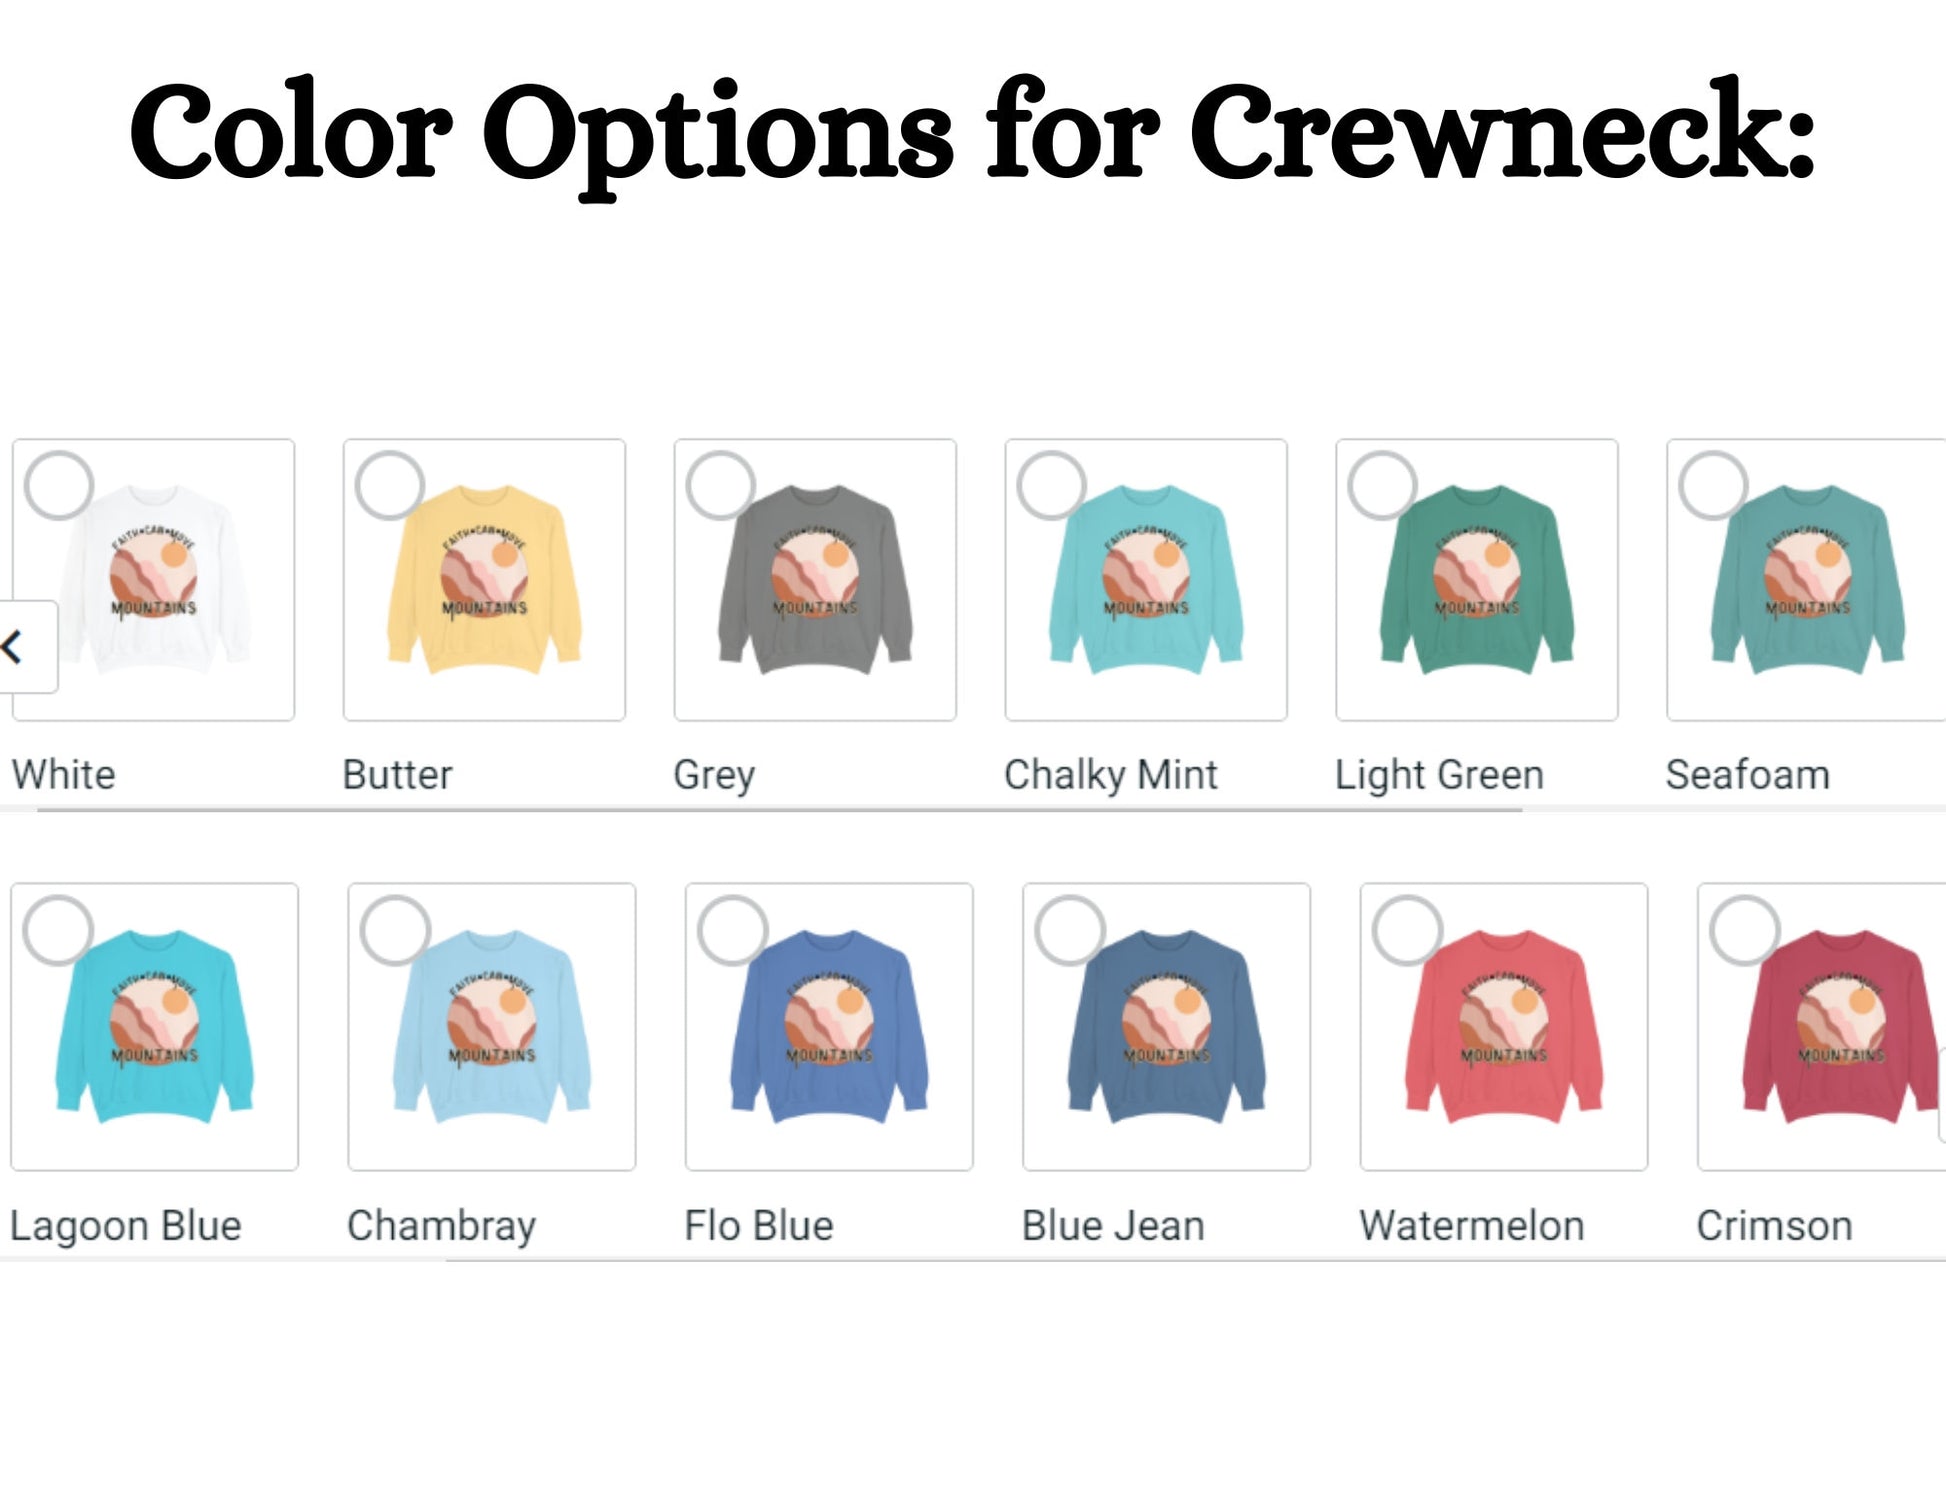
Task: Select the Butter color radio button
Action: pyautogui.click(x=390, y=486)
